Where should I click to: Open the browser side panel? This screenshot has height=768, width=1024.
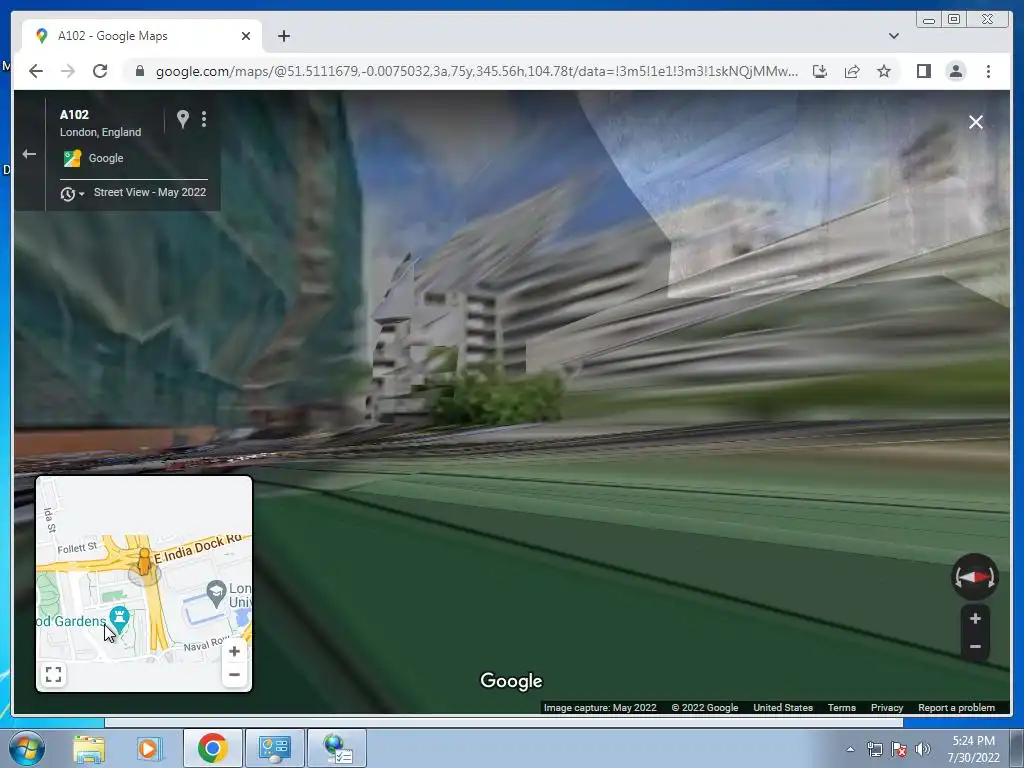tap(923, 71)
